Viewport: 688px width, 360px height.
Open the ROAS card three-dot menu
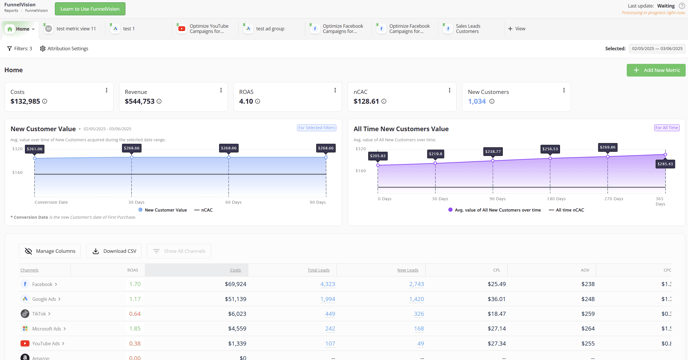[335, 90]
